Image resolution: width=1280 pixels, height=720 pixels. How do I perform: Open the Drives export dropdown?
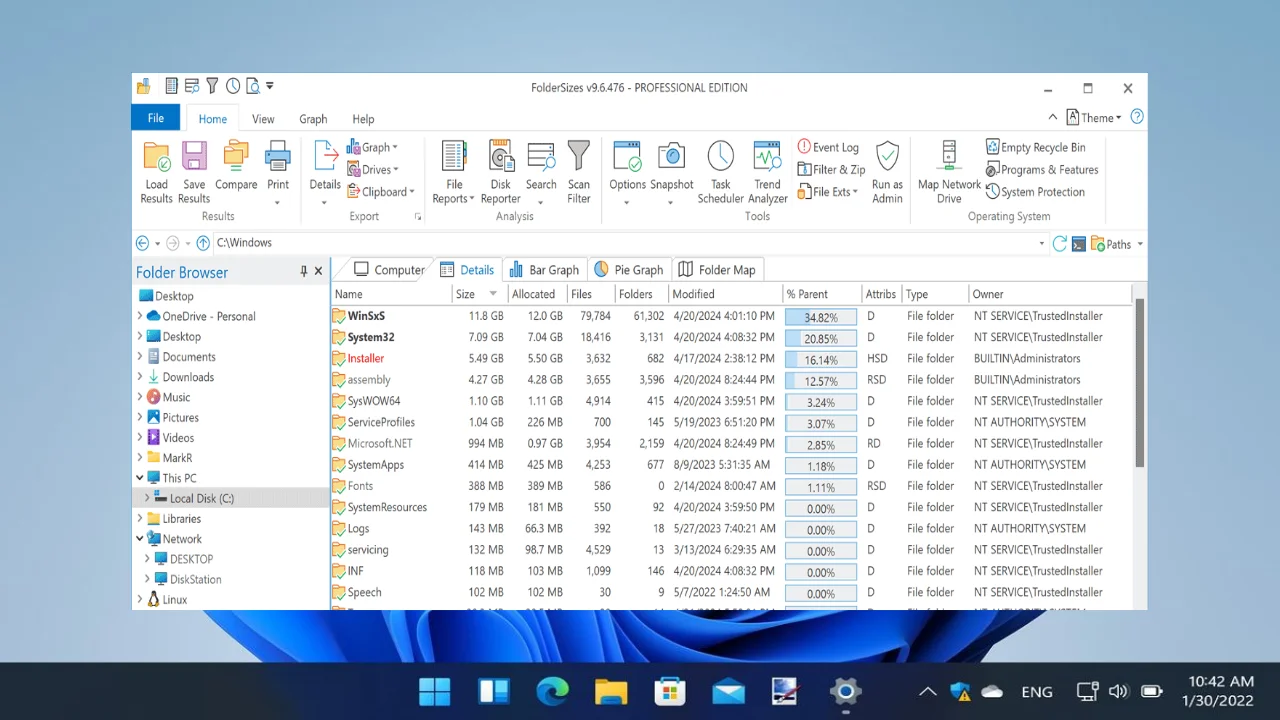(372, 169)
